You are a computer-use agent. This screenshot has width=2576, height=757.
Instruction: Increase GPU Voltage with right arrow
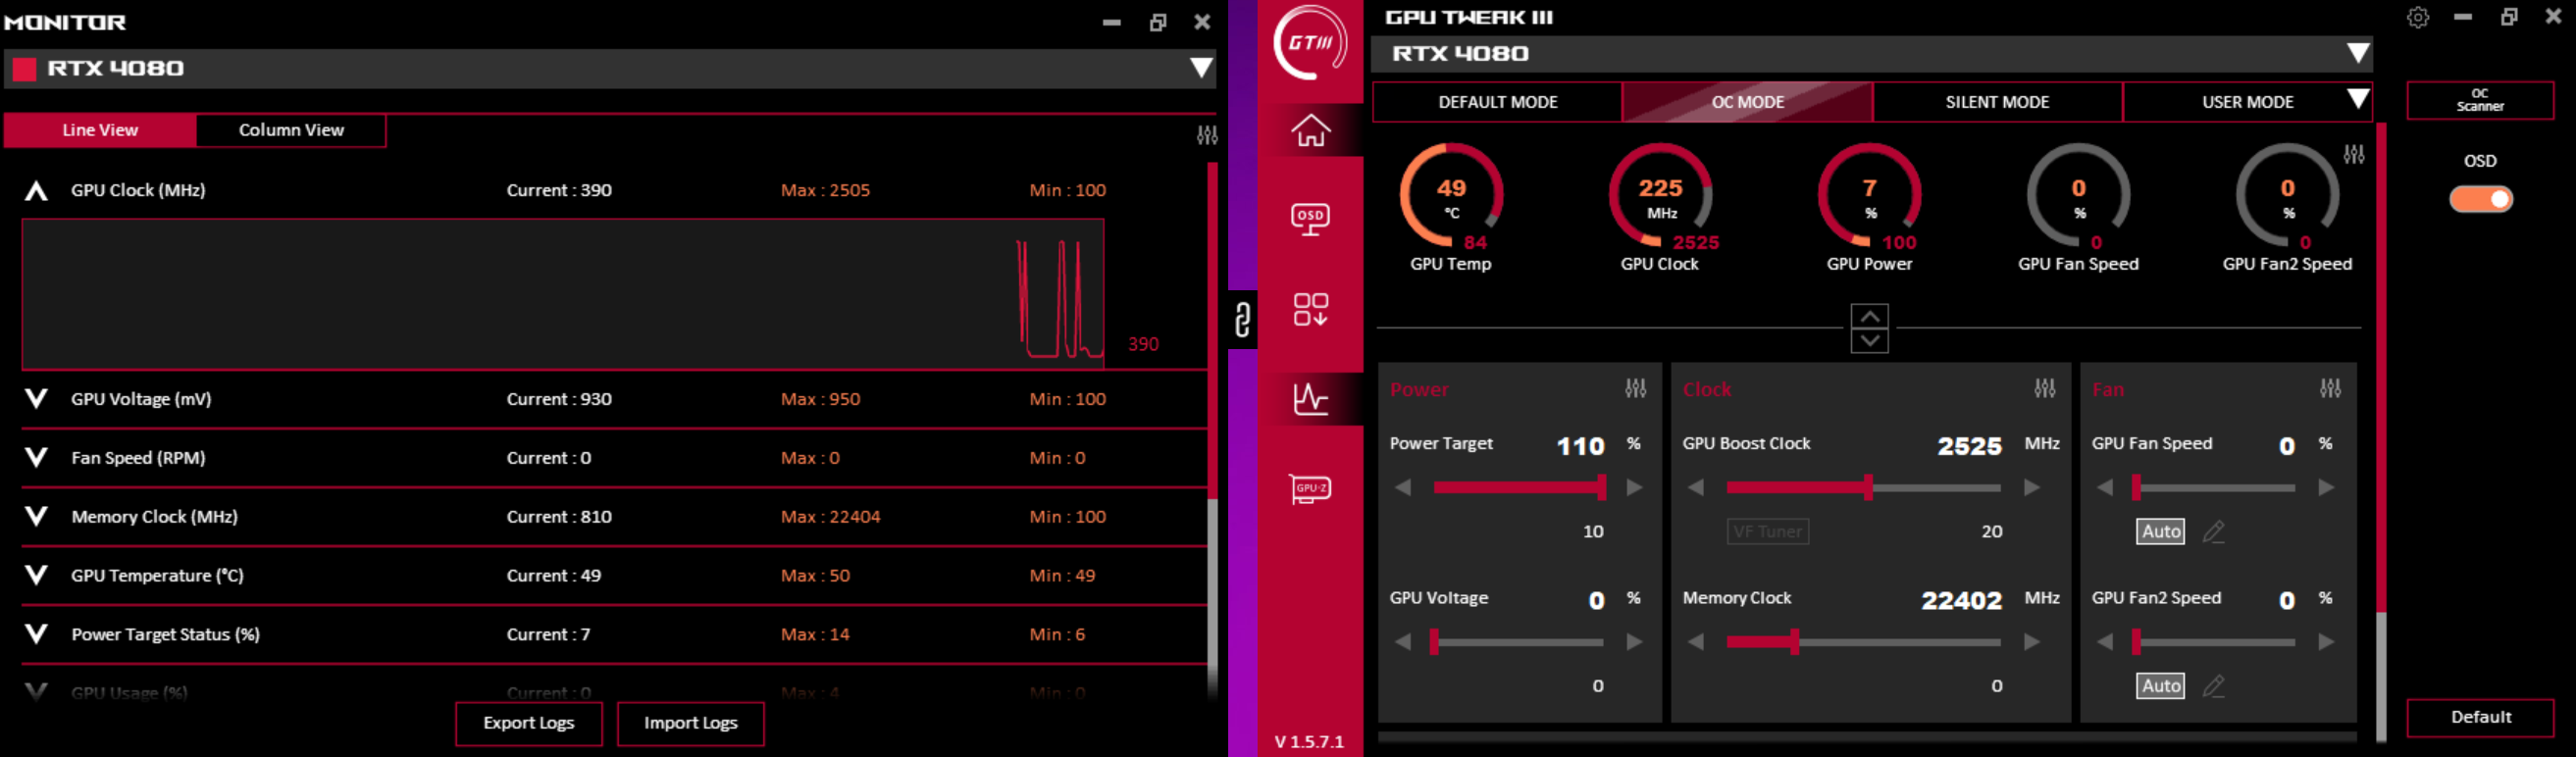pos(1635,642)
